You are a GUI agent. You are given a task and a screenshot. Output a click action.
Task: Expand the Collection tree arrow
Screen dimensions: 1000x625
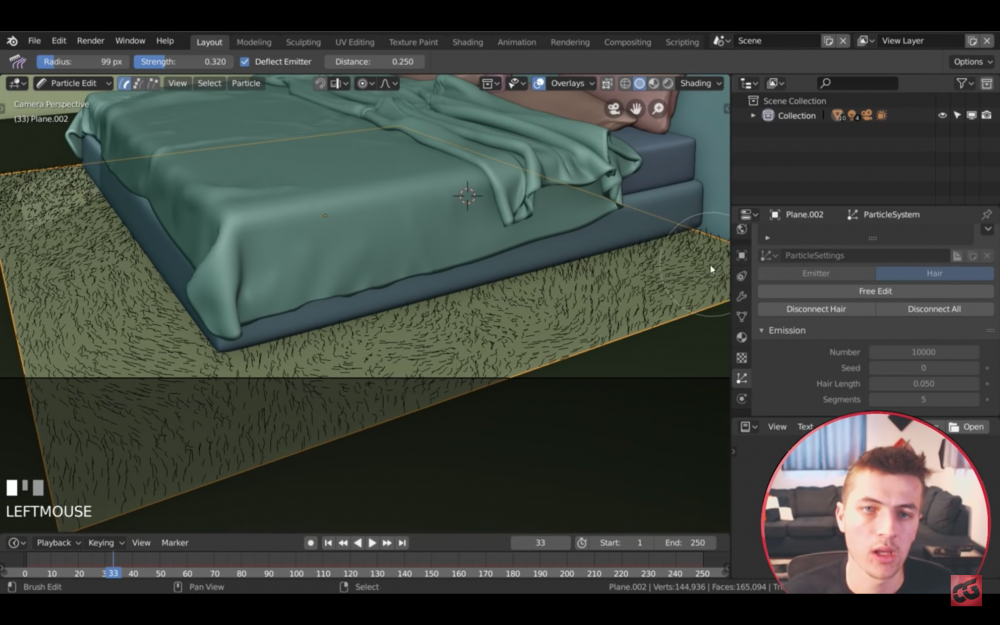click(x=753, y=115)
